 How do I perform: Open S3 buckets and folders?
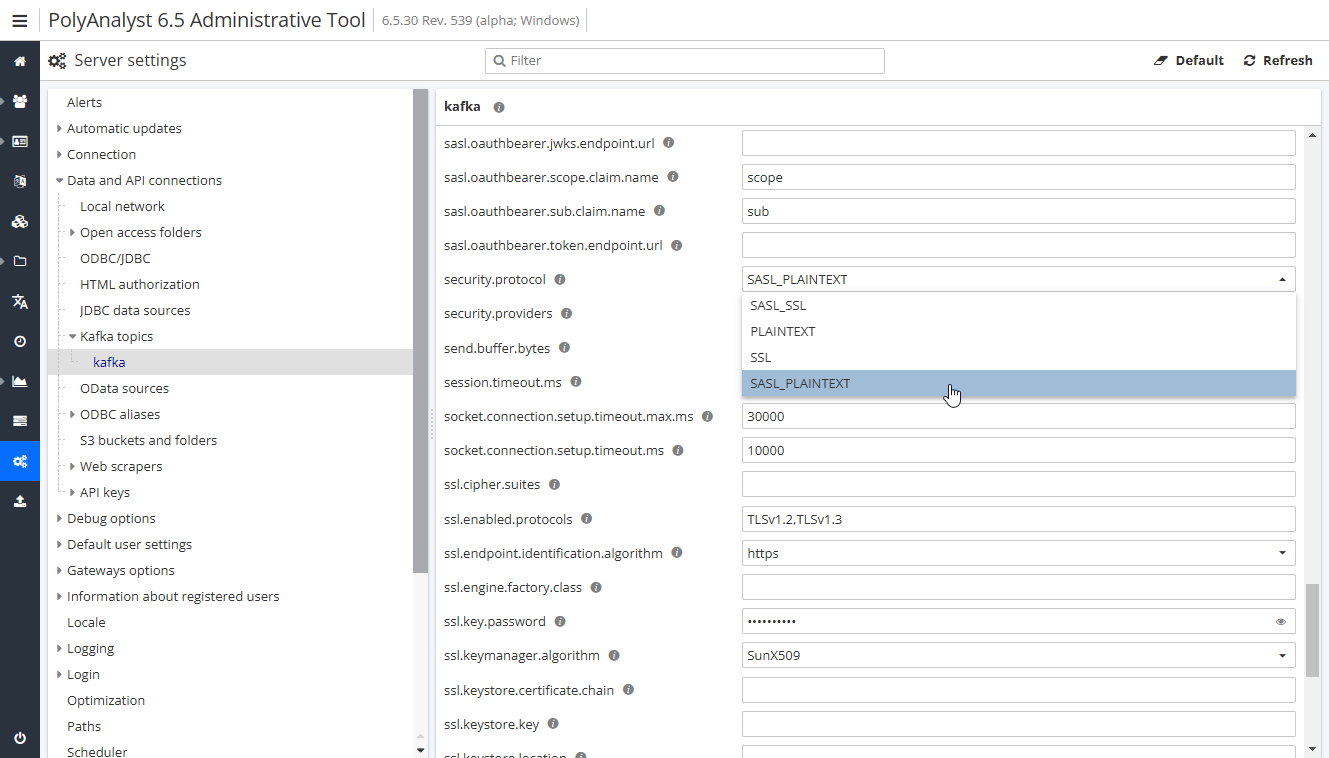click(x=148, y=440)
